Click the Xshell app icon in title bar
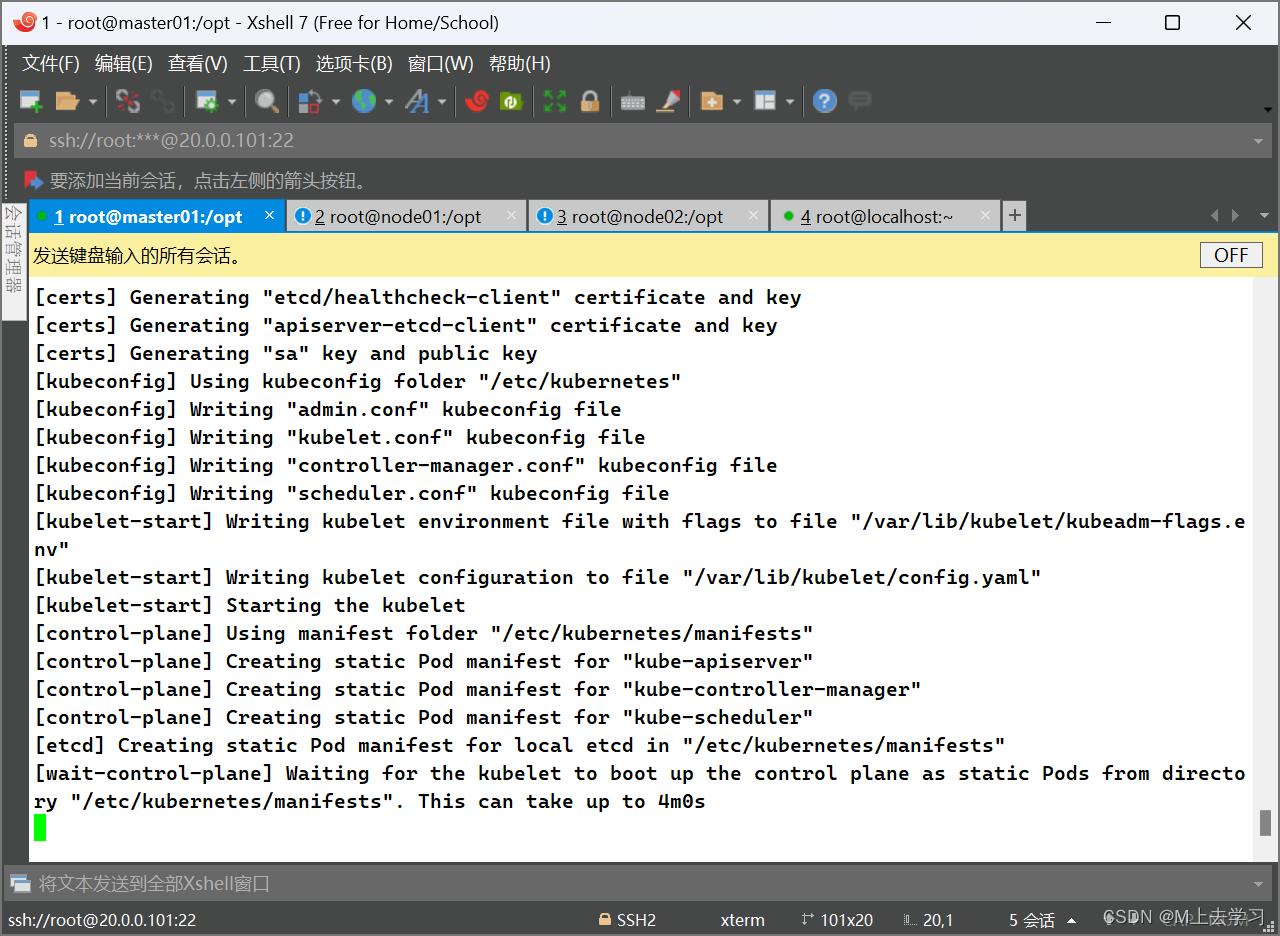Image resolution: width=1280 pixels, height=936 pixels. pos(25,22)
